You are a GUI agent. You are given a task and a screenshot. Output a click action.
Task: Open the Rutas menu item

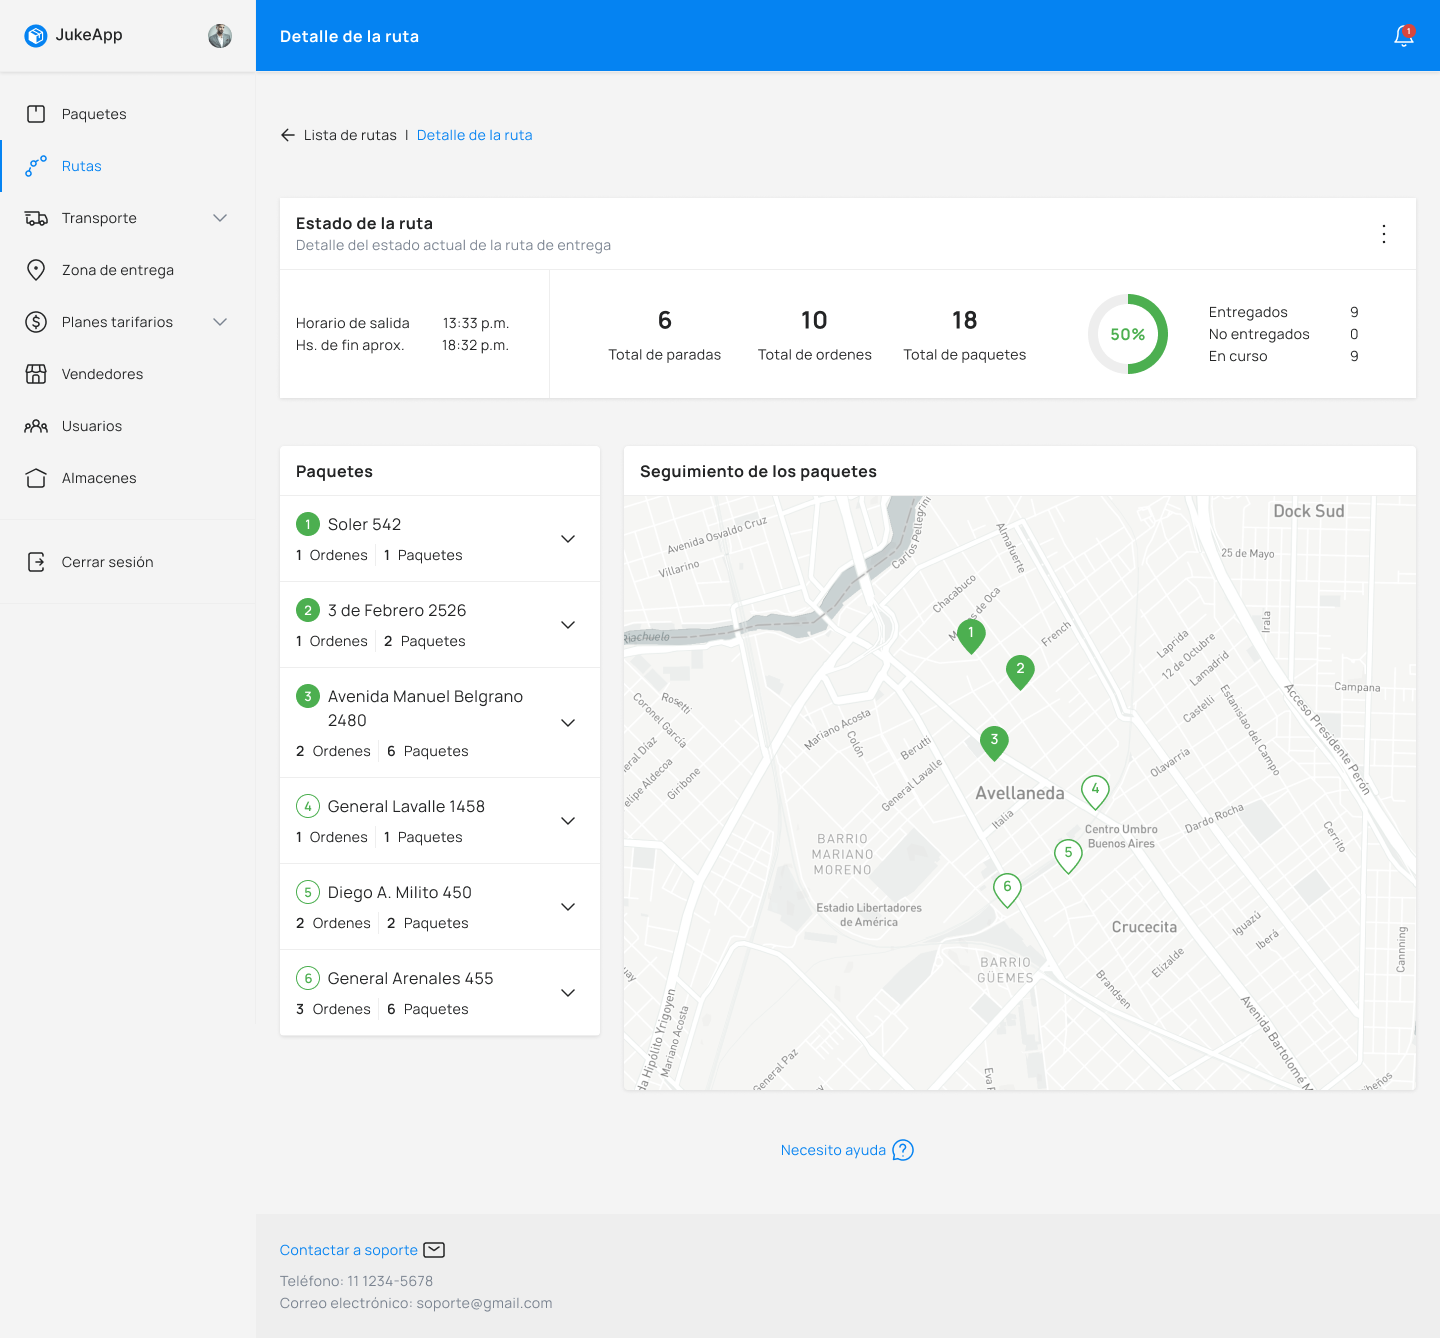128,166
